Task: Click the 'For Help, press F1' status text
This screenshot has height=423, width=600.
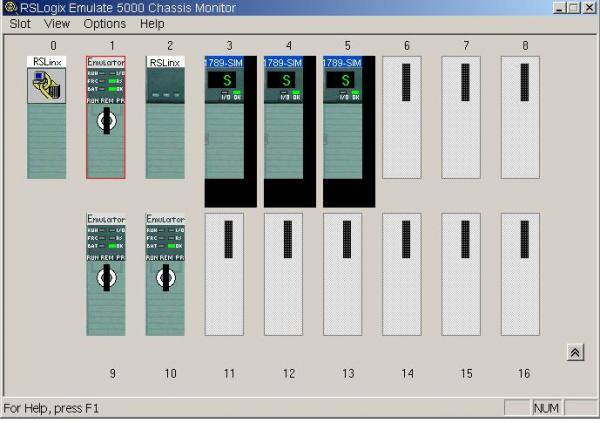Action: click(51, 408)
